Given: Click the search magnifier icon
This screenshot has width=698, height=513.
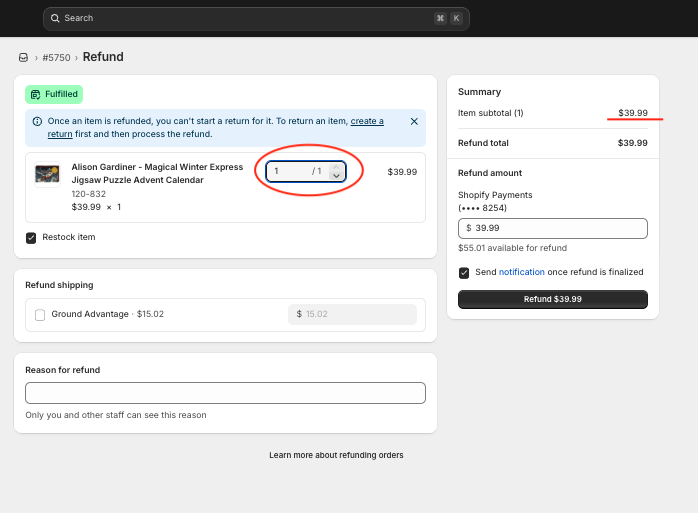Looking at the screenshot, I should point(55,18).
